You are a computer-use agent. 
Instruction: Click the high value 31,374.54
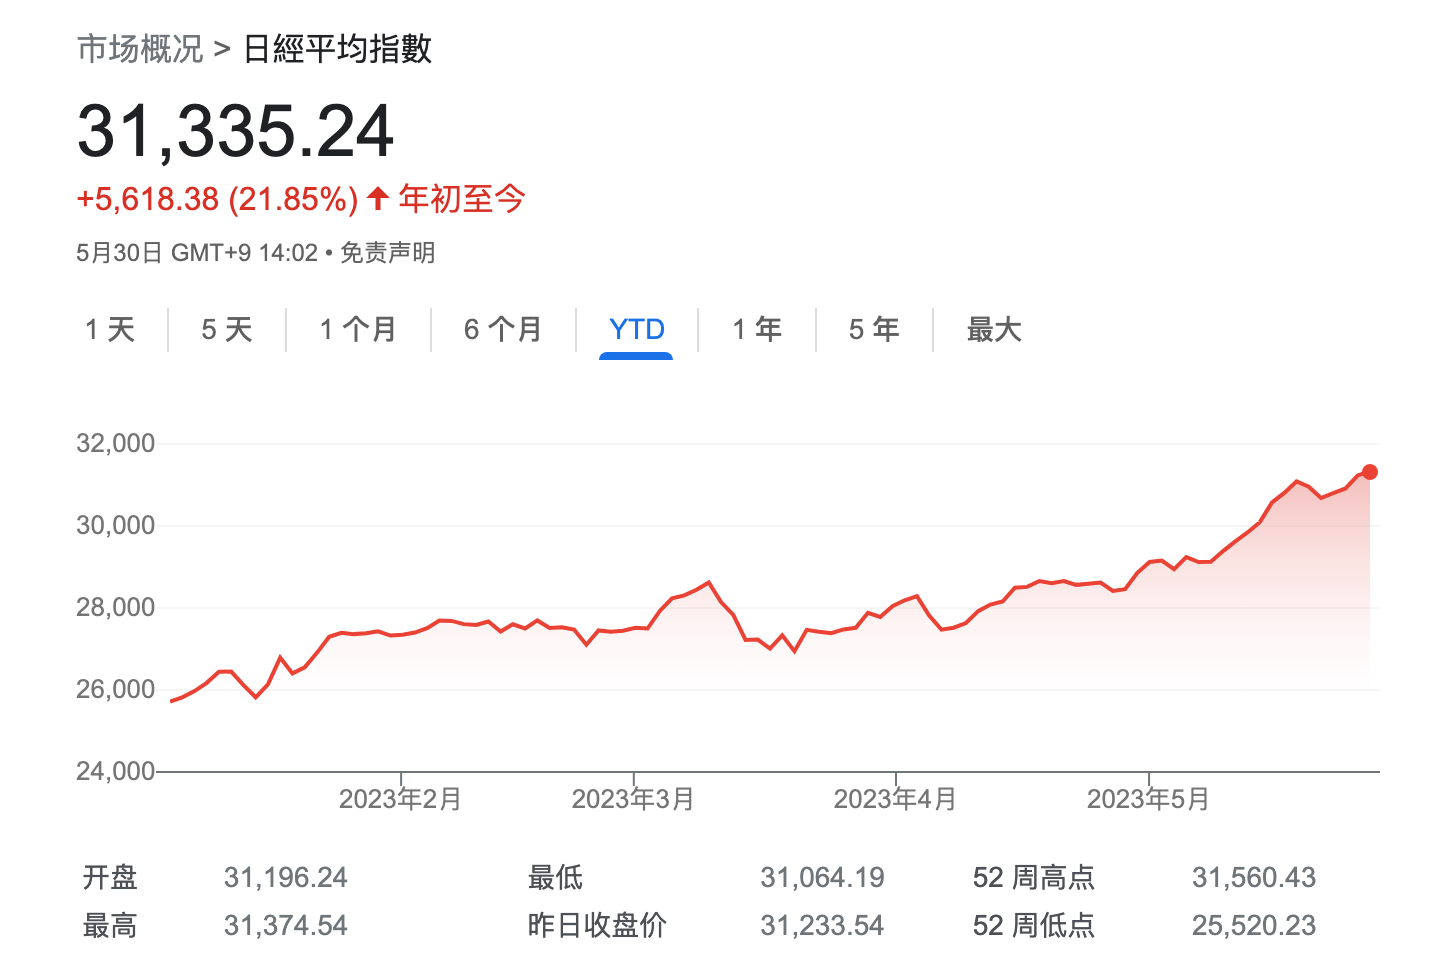(286, 926)
